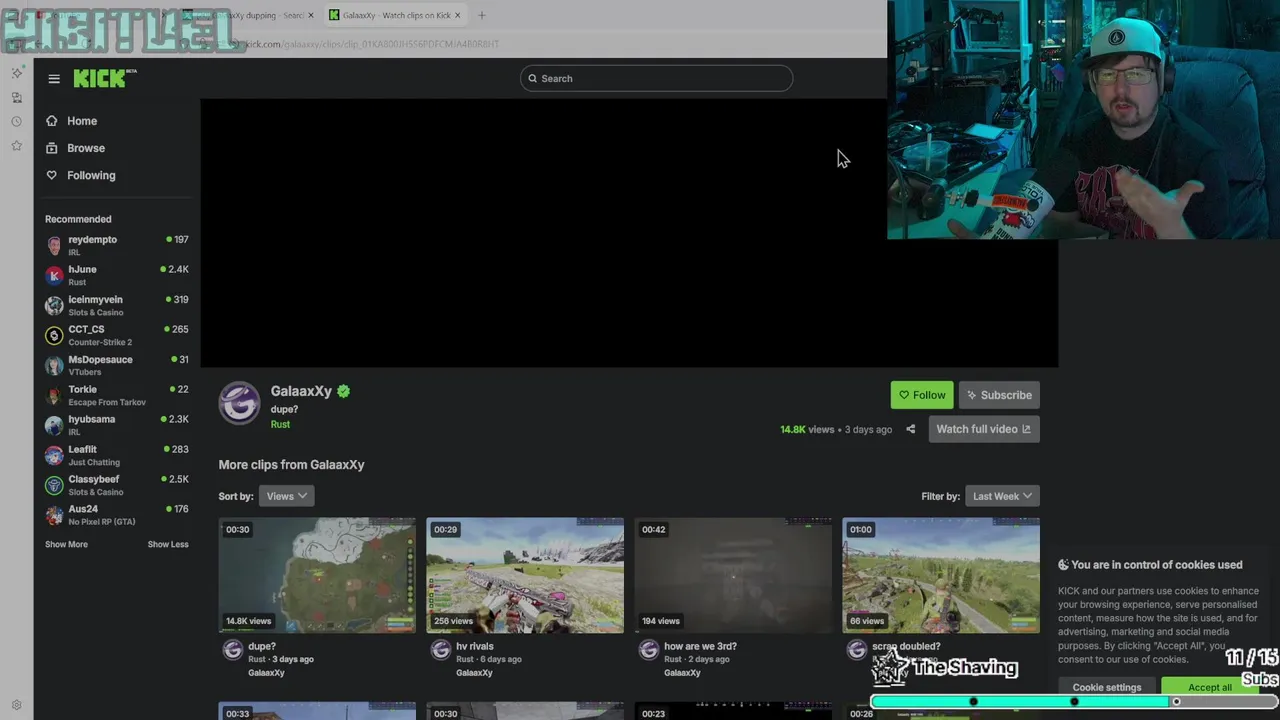Open a new browser tab
Screen dimensions: 1280x720
481,15
